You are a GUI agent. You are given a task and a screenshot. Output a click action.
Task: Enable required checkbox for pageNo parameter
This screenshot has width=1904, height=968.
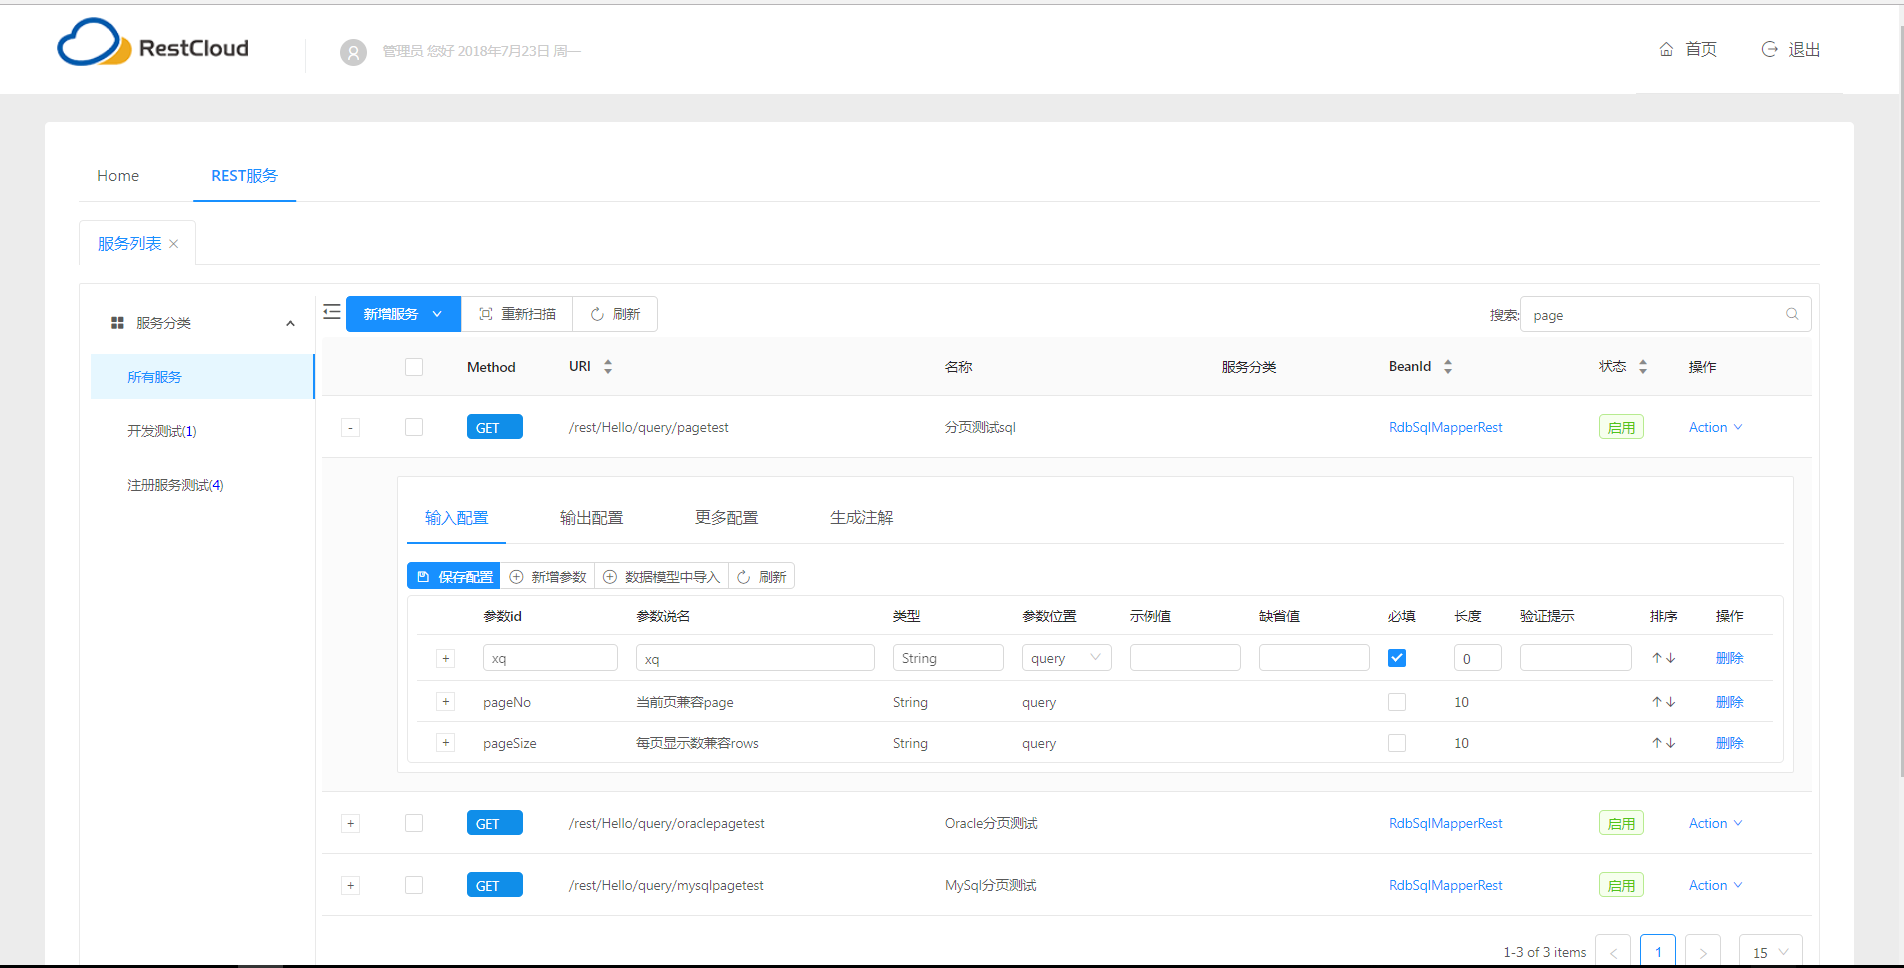pyautogui.click(x=1397, y=702)
